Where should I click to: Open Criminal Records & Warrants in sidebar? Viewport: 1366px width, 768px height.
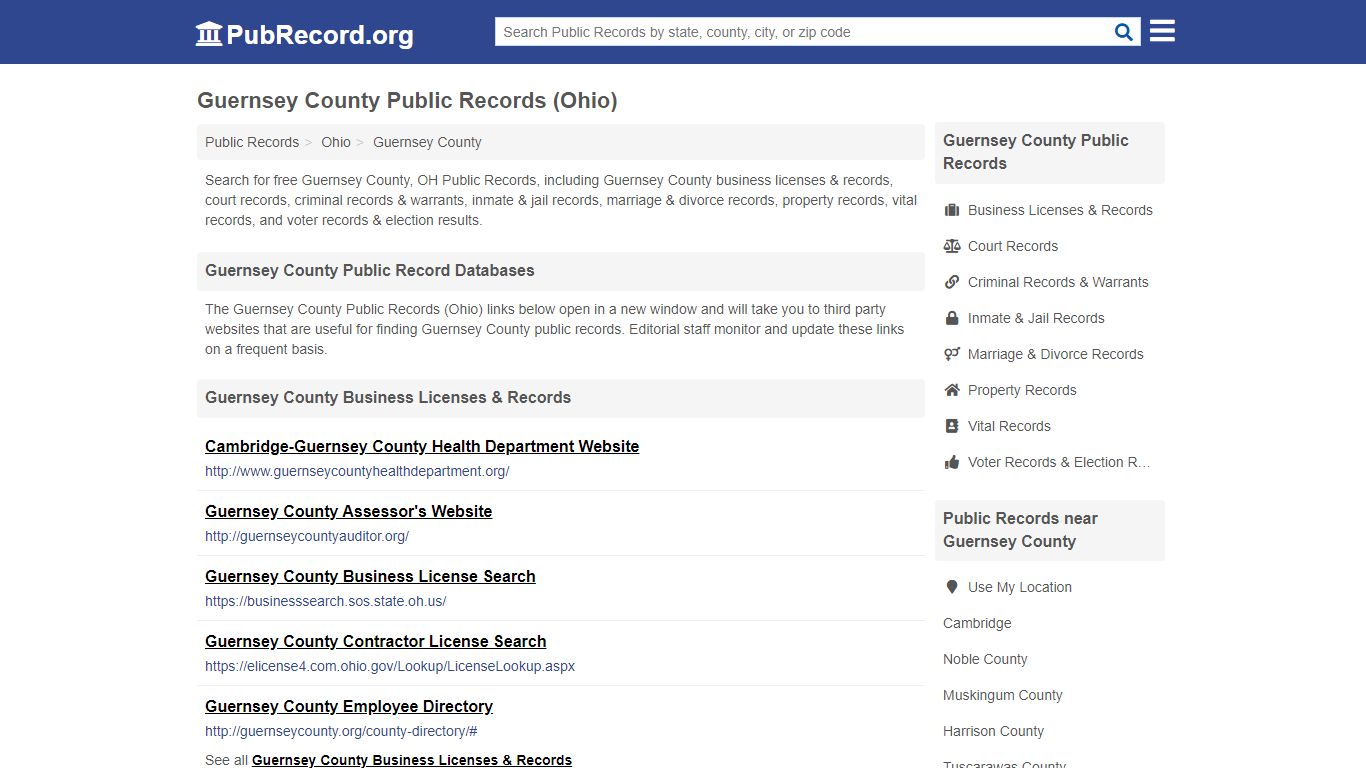point(1058,282)
